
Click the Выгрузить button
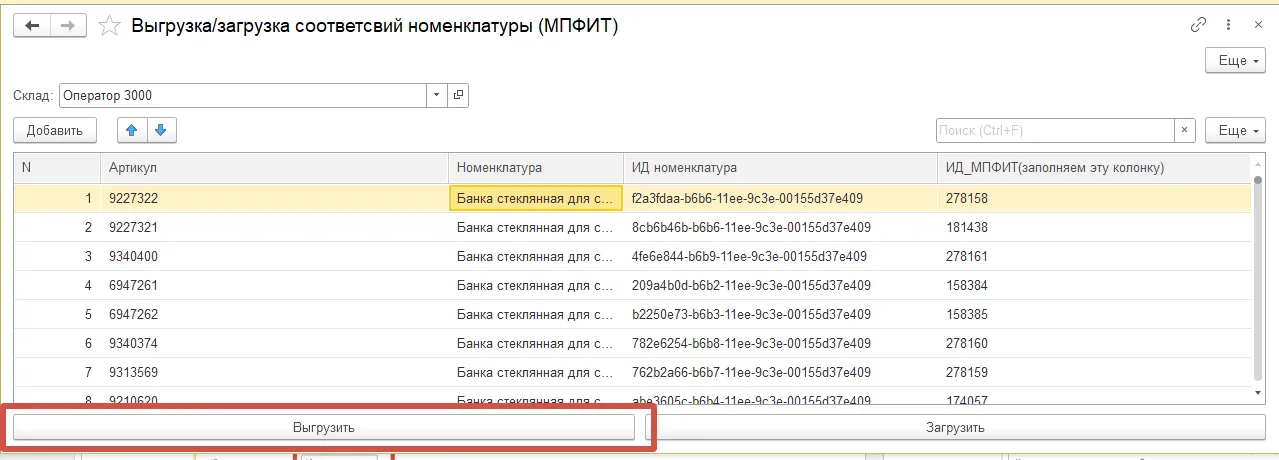click(x=324, y=427)
